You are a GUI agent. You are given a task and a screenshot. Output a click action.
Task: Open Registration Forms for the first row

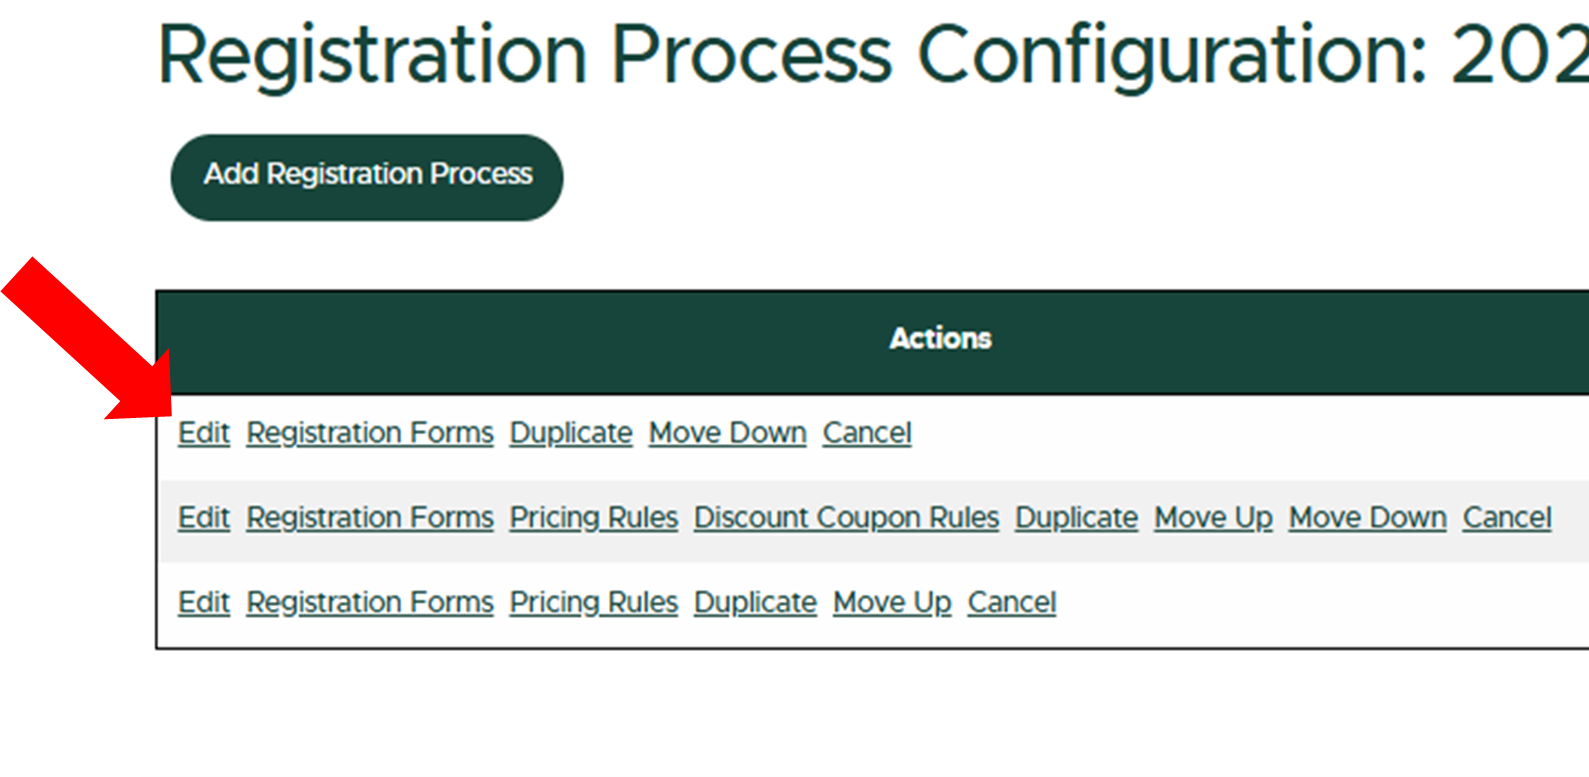coord(369,432)
